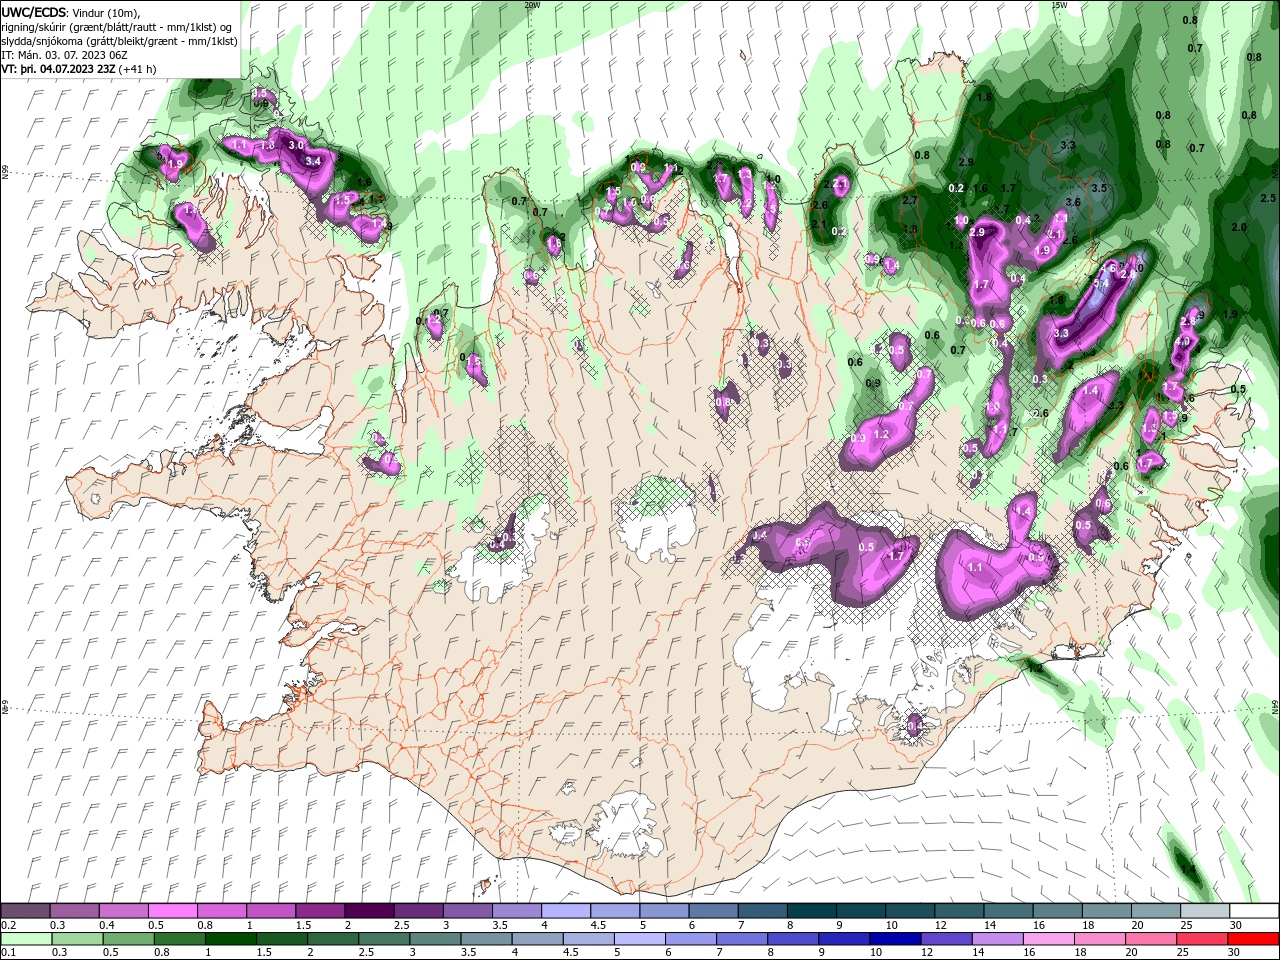Viewport: 1280px width, 960px height.
Task: Click the '0.2' label on the upper scale
Action: 9,925
